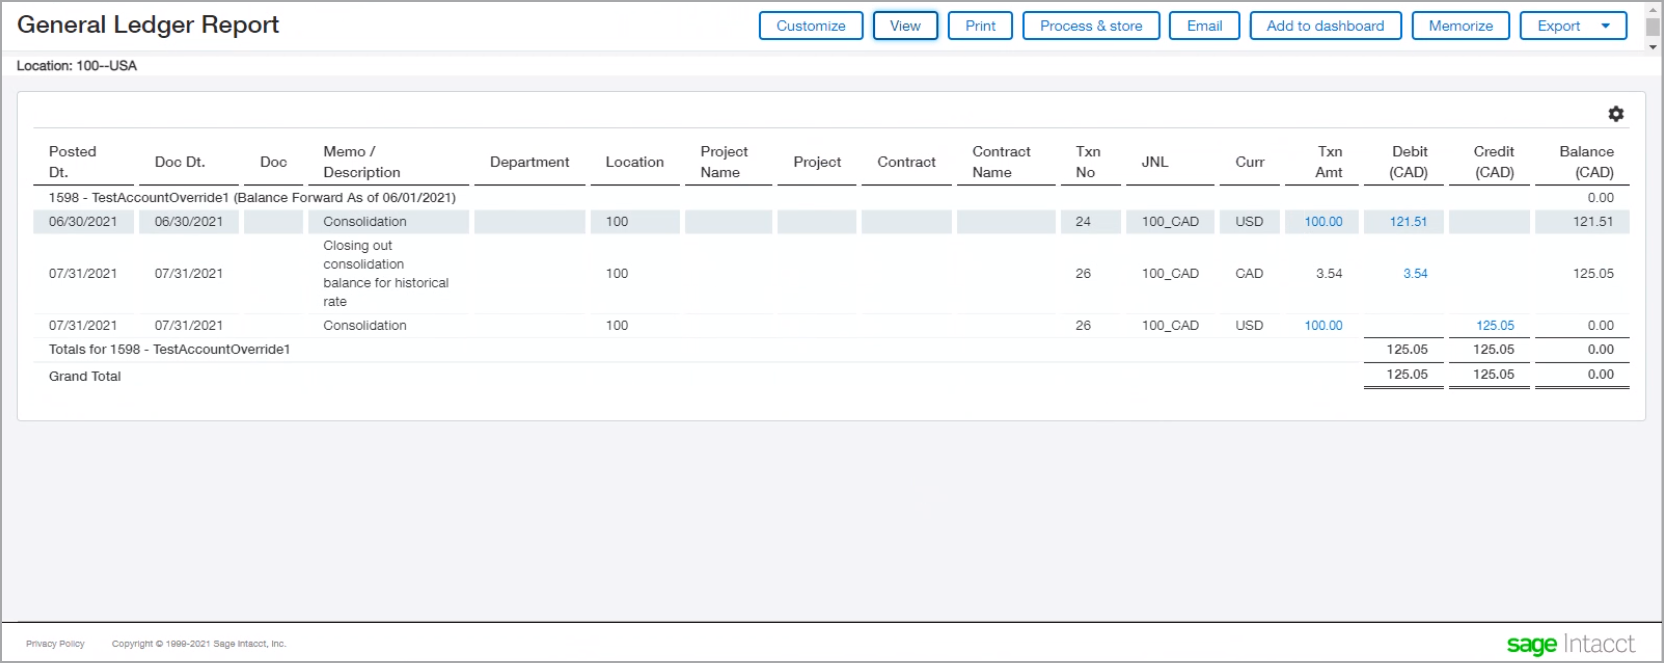
Task: Click the Sage Intacct logo
Action: point(1570,644)
